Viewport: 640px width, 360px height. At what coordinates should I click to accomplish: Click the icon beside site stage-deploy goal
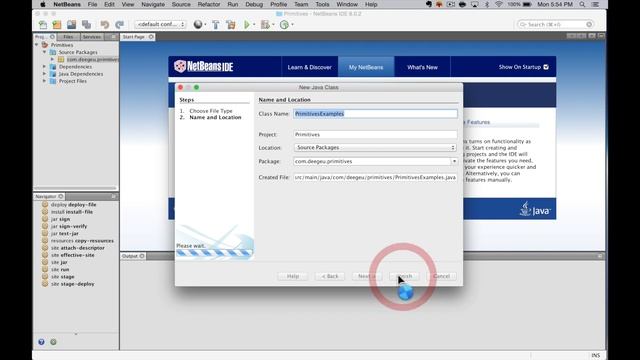45,284
